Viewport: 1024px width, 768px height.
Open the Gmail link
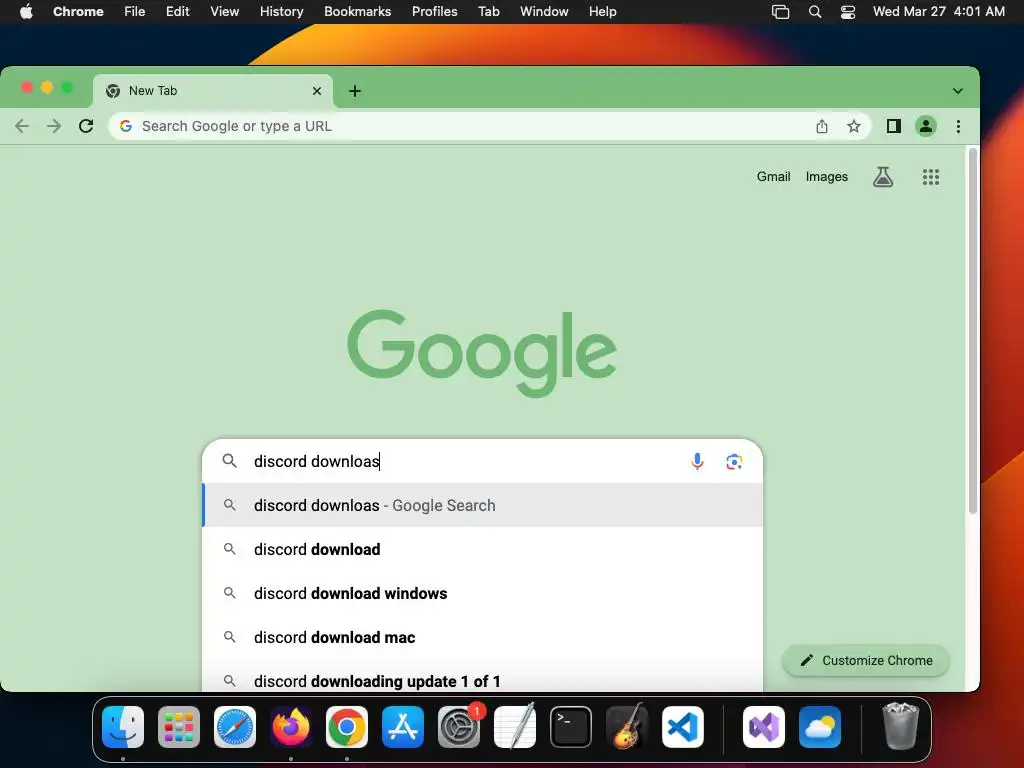773,176
